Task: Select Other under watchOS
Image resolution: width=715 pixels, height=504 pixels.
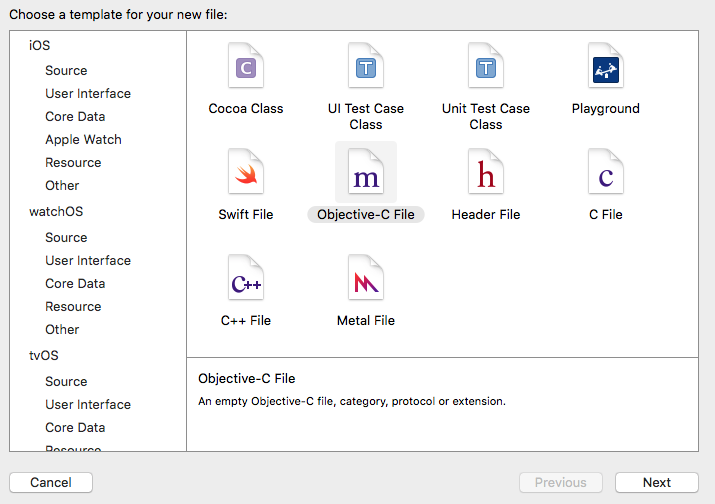Action: click(62, 330)
